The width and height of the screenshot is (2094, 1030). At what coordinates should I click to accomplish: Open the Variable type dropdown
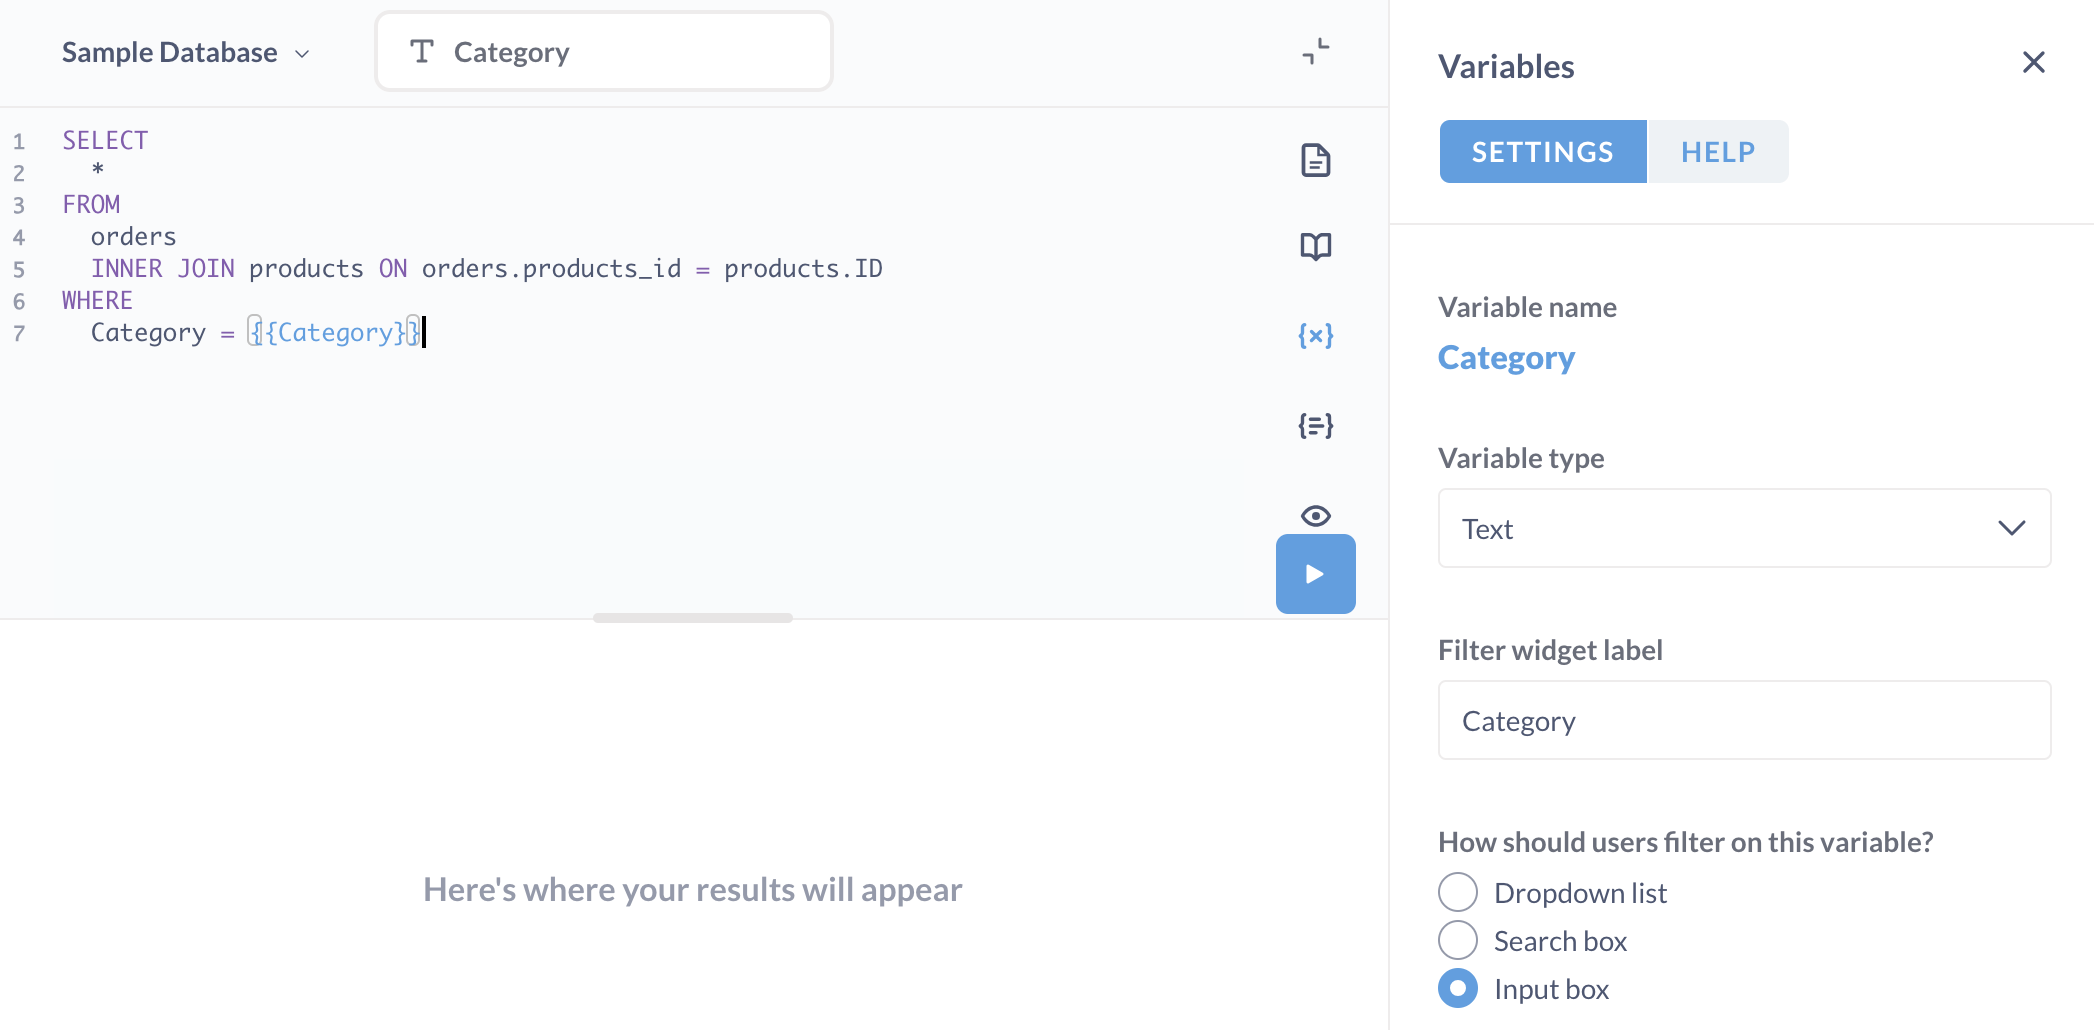[1743, 528]
